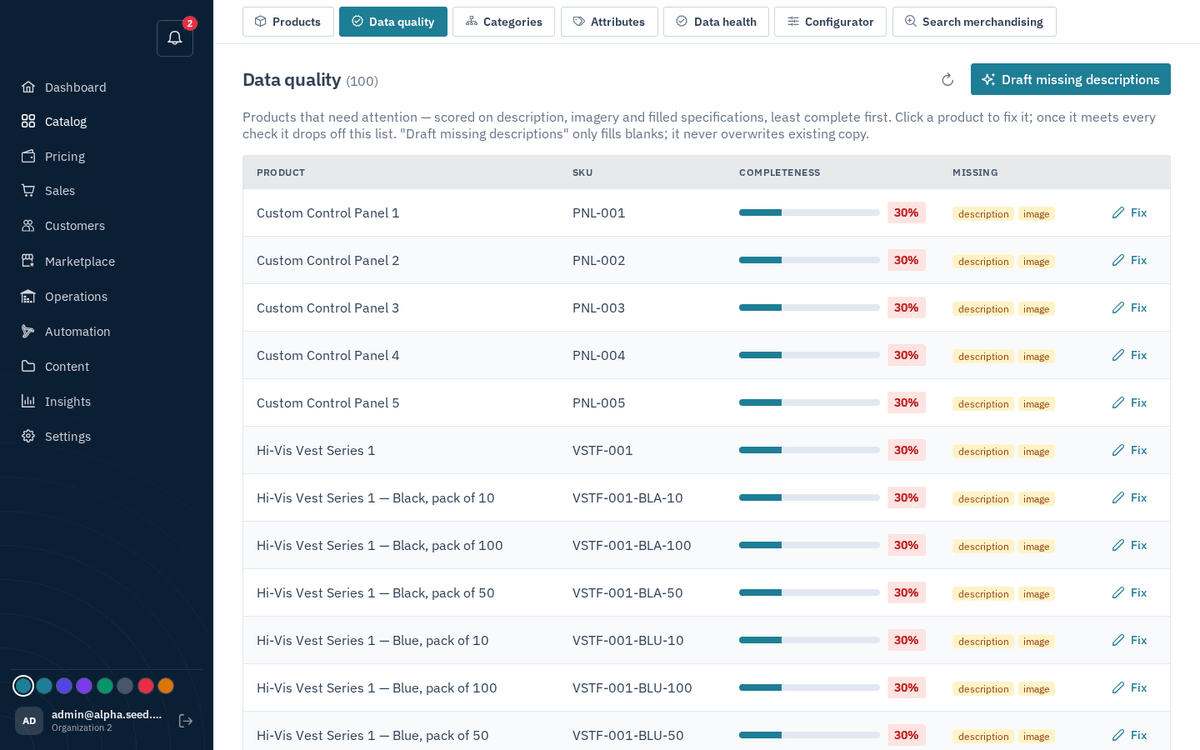The image size is (1200, 750).
Task: Click the sign-out icon next to admin email
Action: pos(185,720)
